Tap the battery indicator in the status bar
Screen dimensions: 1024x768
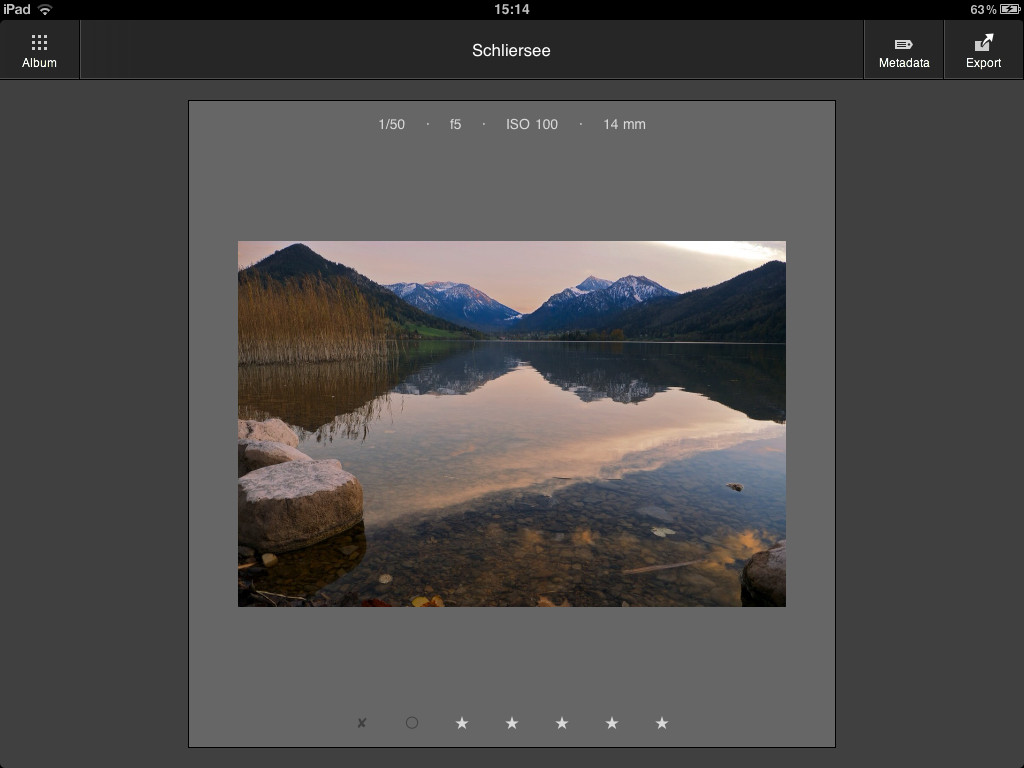(1010, 9)
